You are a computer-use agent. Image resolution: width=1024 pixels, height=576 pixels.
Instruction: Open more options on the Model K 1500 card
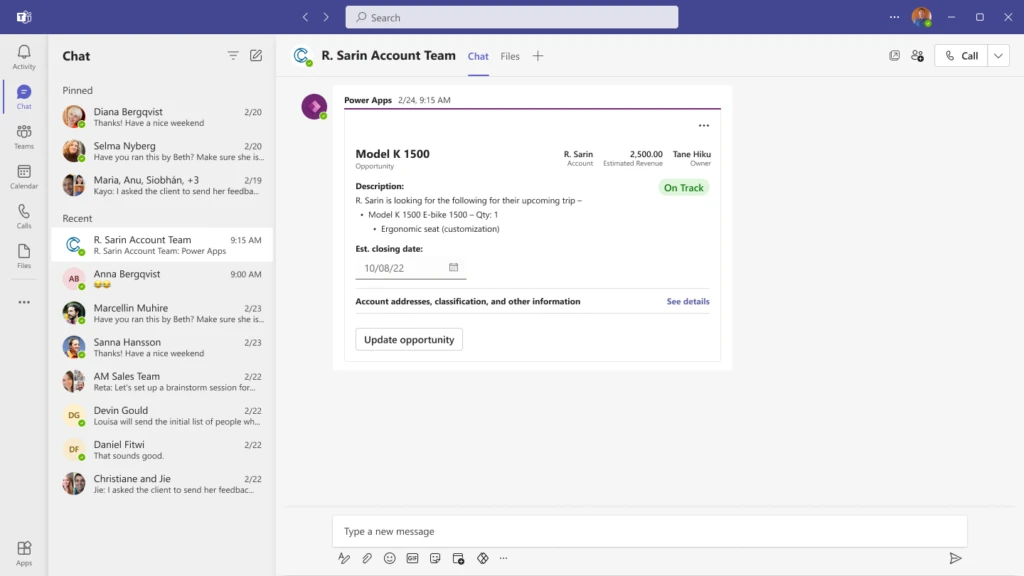click(704, 124)
